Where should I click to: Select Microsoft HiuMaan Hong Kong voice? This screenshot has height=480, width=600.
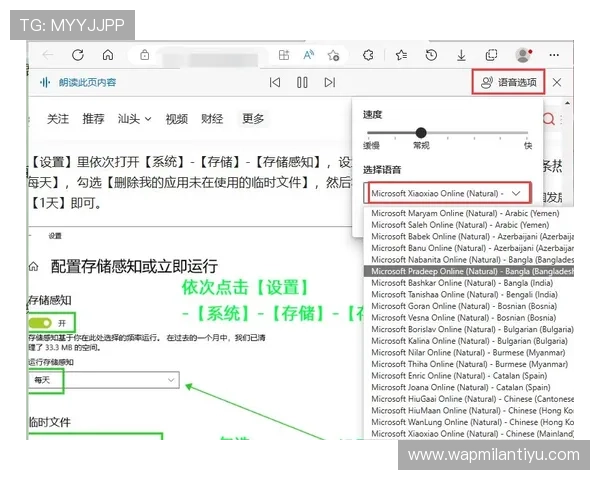[x=469, y=411]
